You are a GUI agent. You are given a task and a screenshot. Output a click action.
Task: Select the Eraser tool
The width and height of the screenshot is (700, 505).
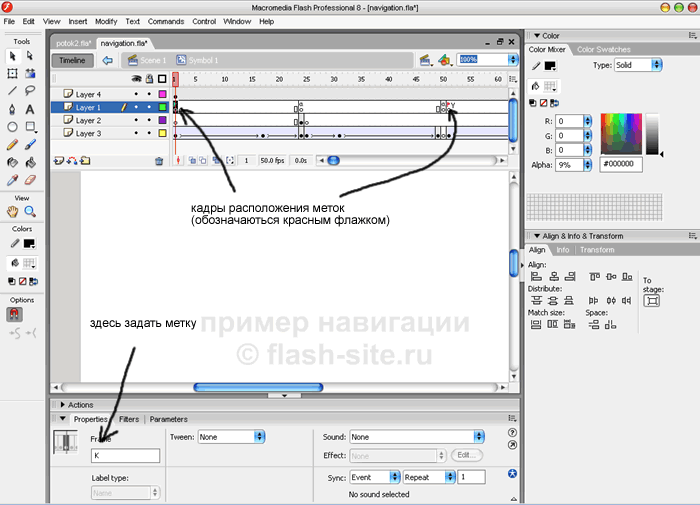(x=30, y=180)
